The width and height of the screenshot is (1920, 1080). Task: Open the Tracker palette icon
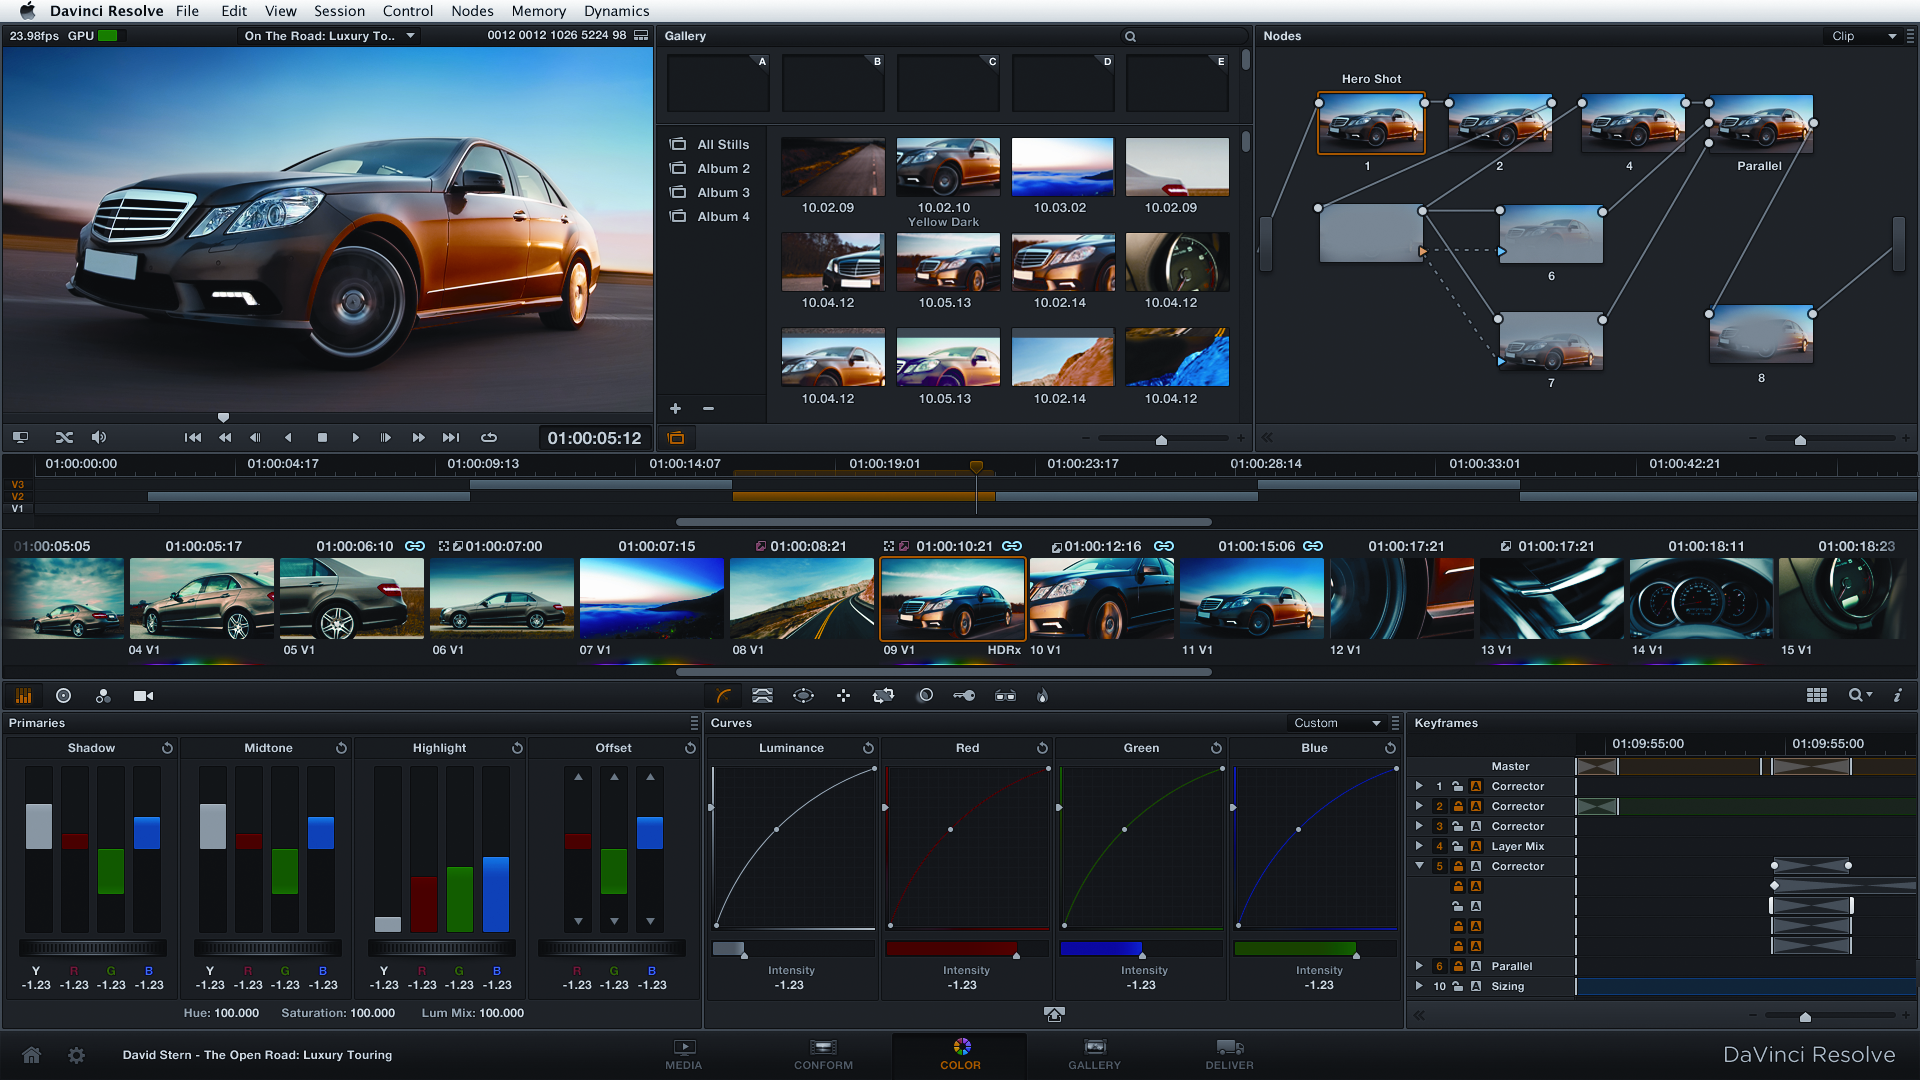pos(843,696)
